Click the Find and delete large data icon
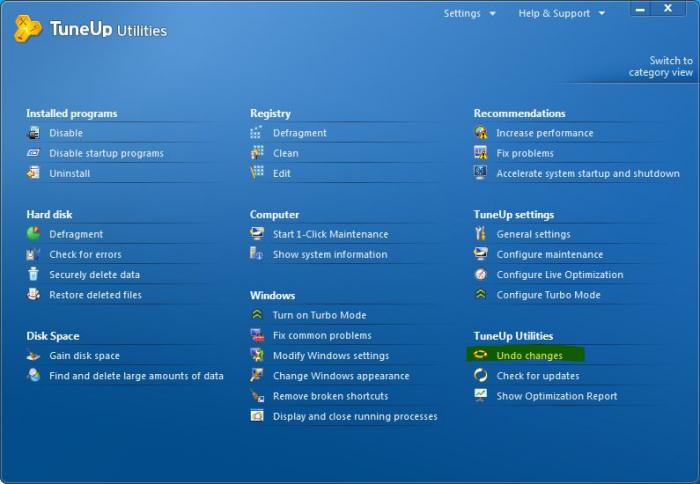 pos(33,376)
